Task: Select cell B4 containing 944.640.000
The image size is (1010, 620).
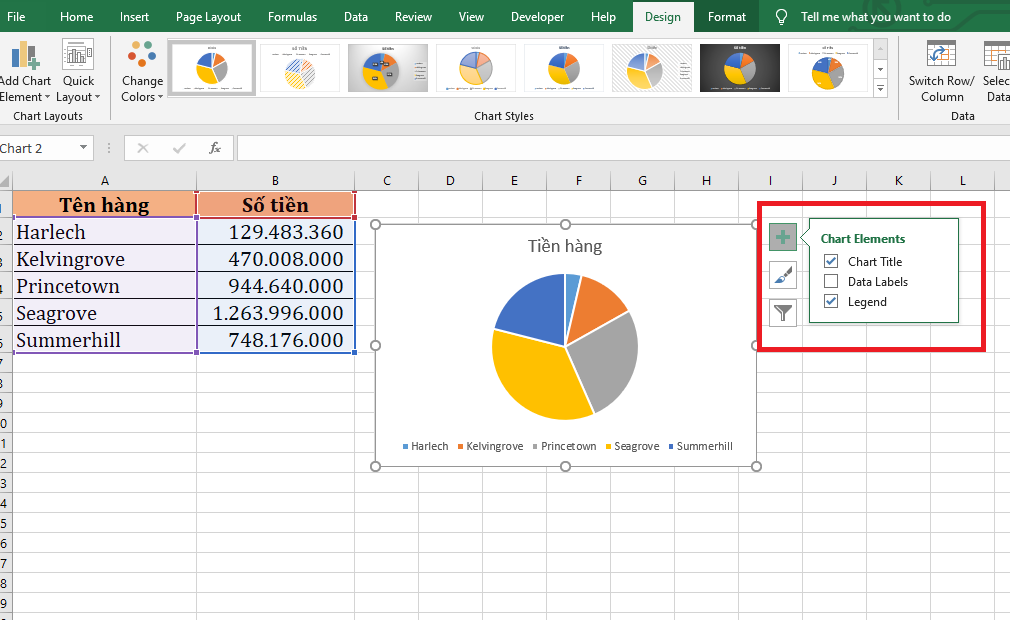Action: [276, 286]
